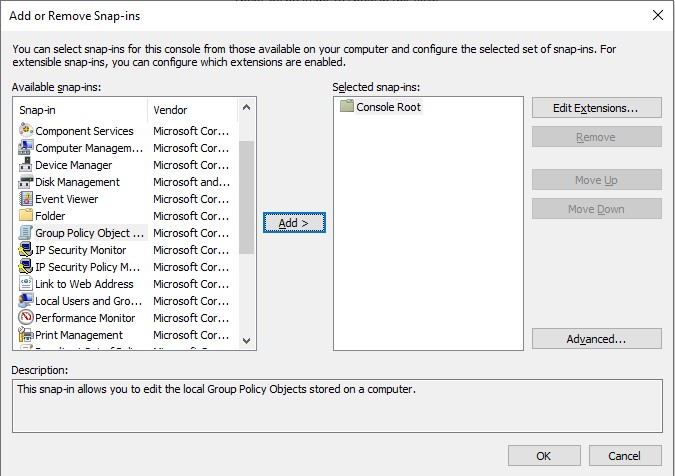Cancel the snap-ins dialog
This screenshot has height=476, width=675.
coord(625,455)
